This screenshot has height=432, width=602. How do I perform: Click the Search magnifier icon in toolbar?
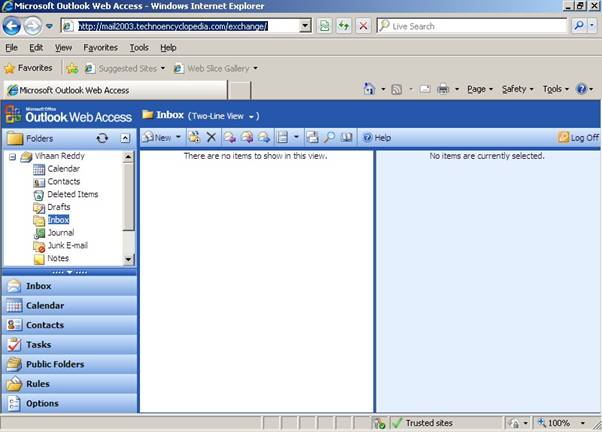point(329,137)
